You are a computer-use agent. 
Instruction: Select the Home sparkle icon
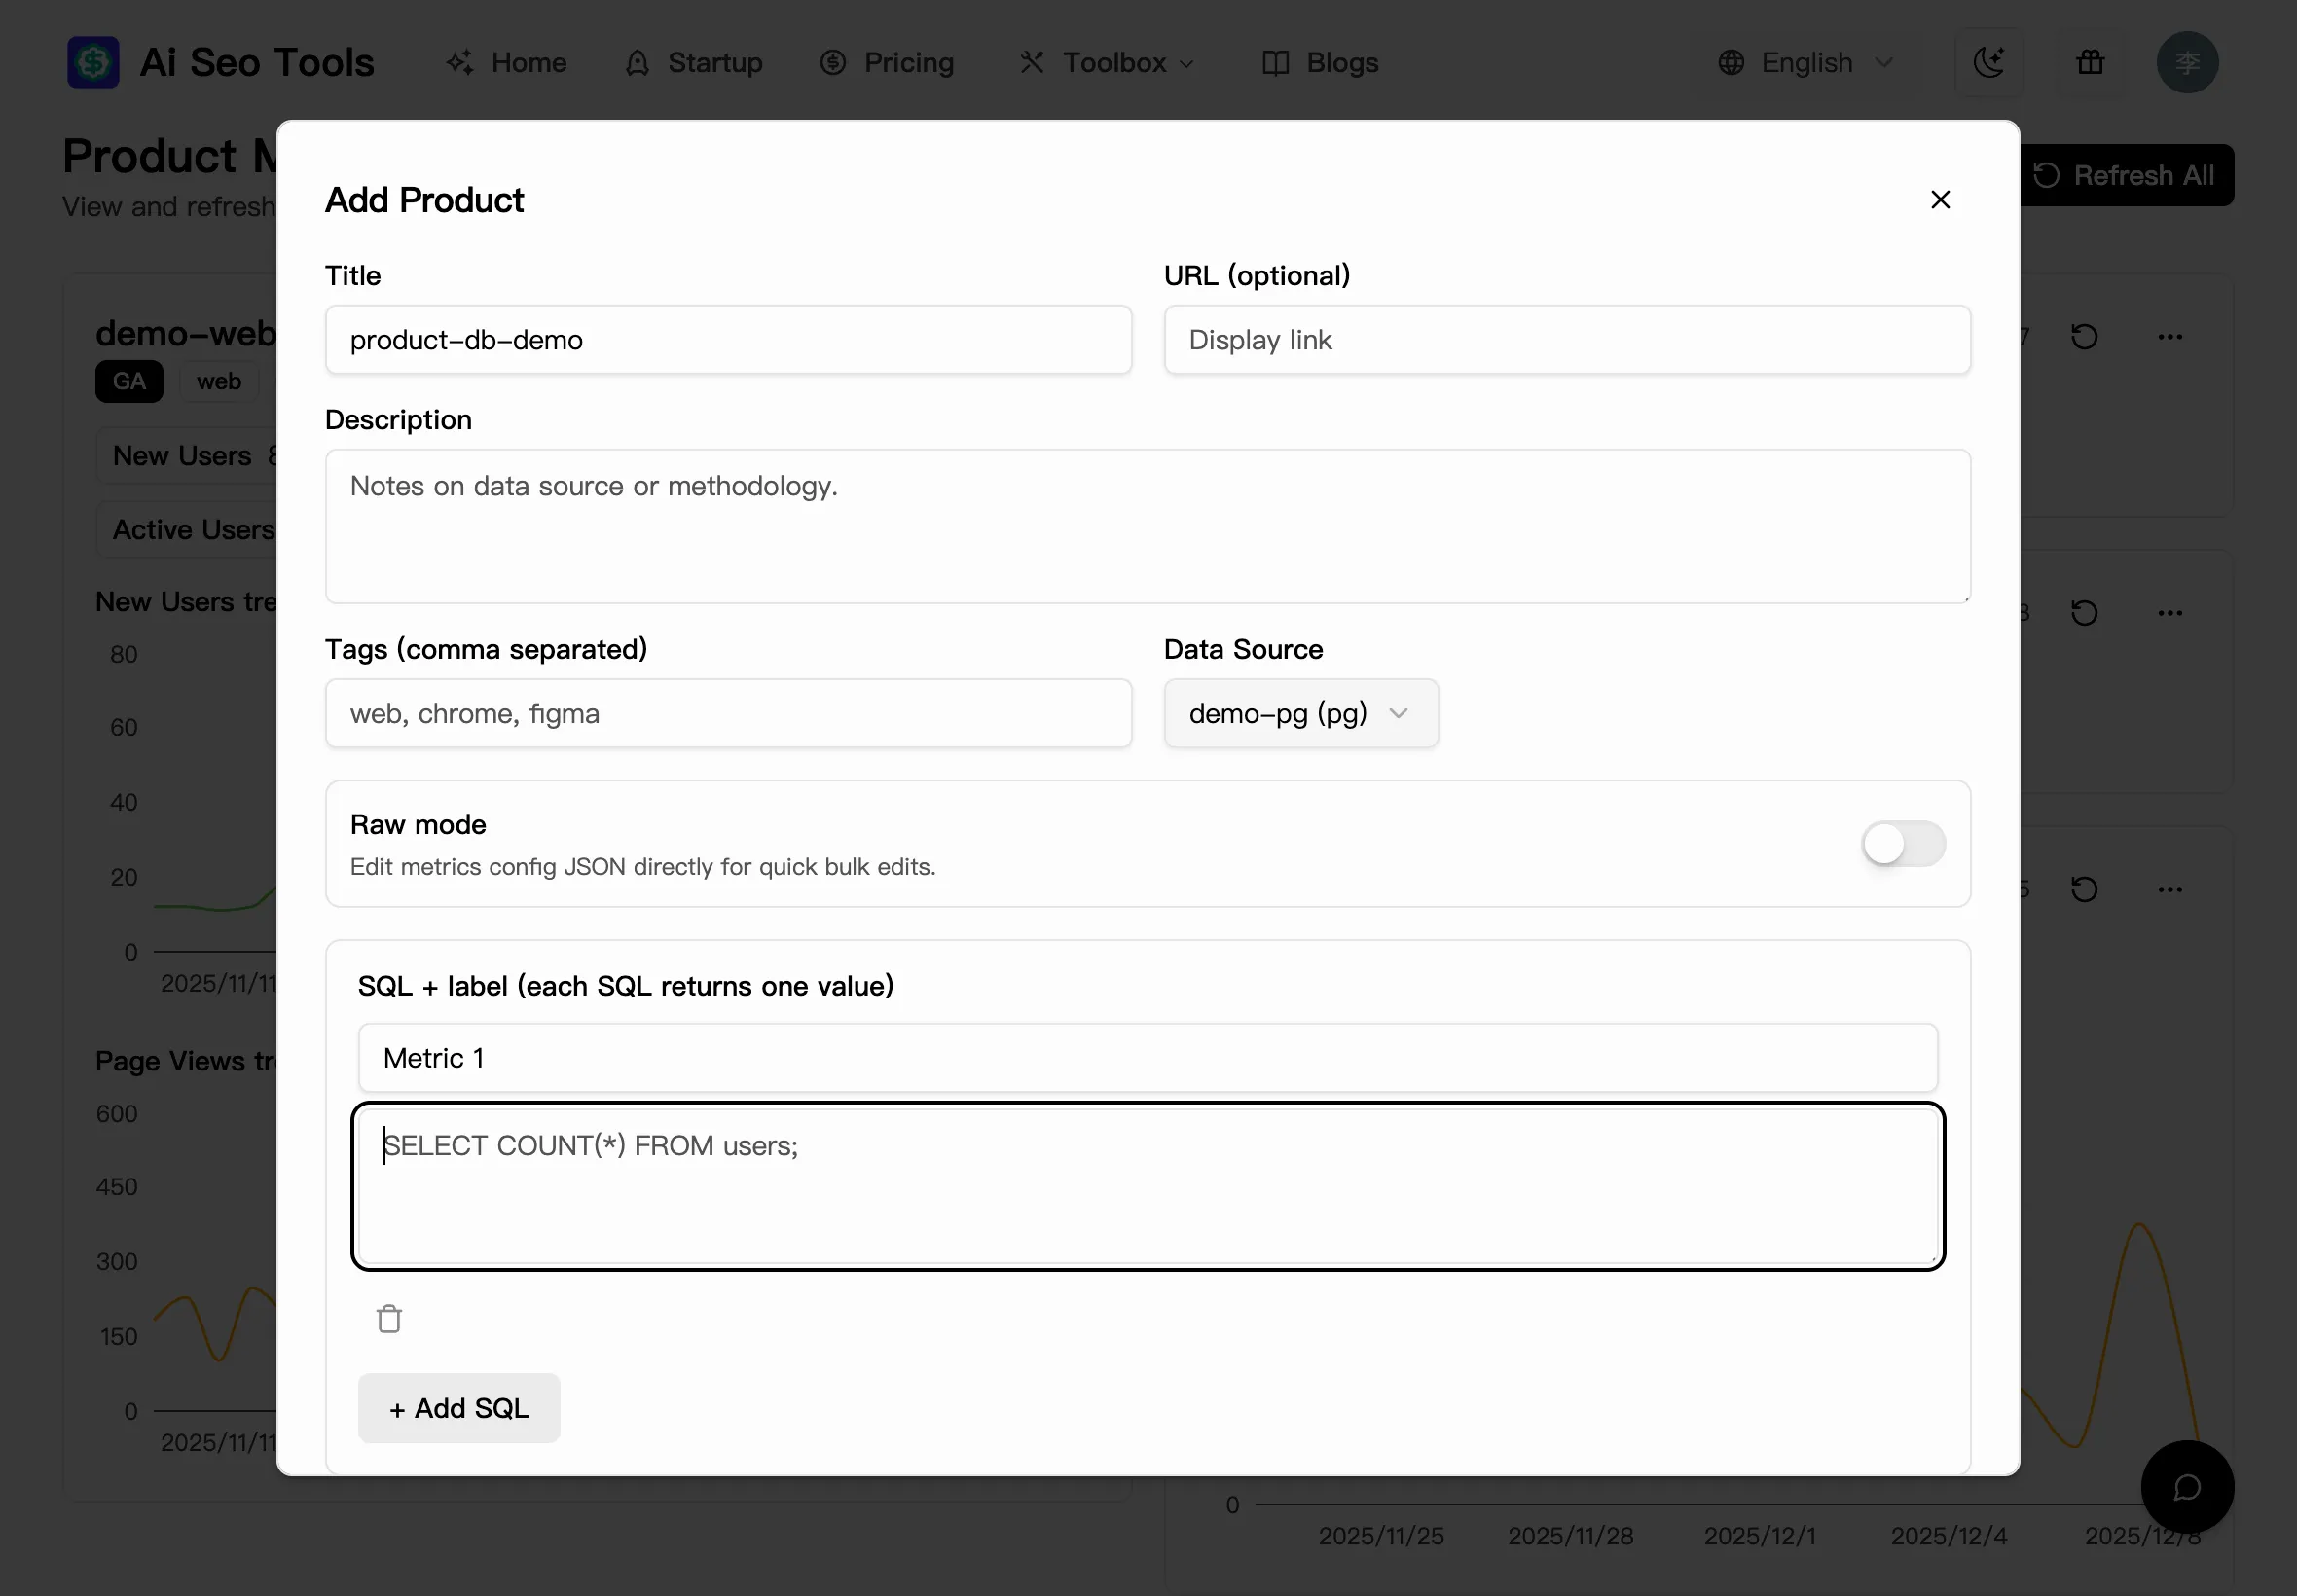click(x=461, y=62)
